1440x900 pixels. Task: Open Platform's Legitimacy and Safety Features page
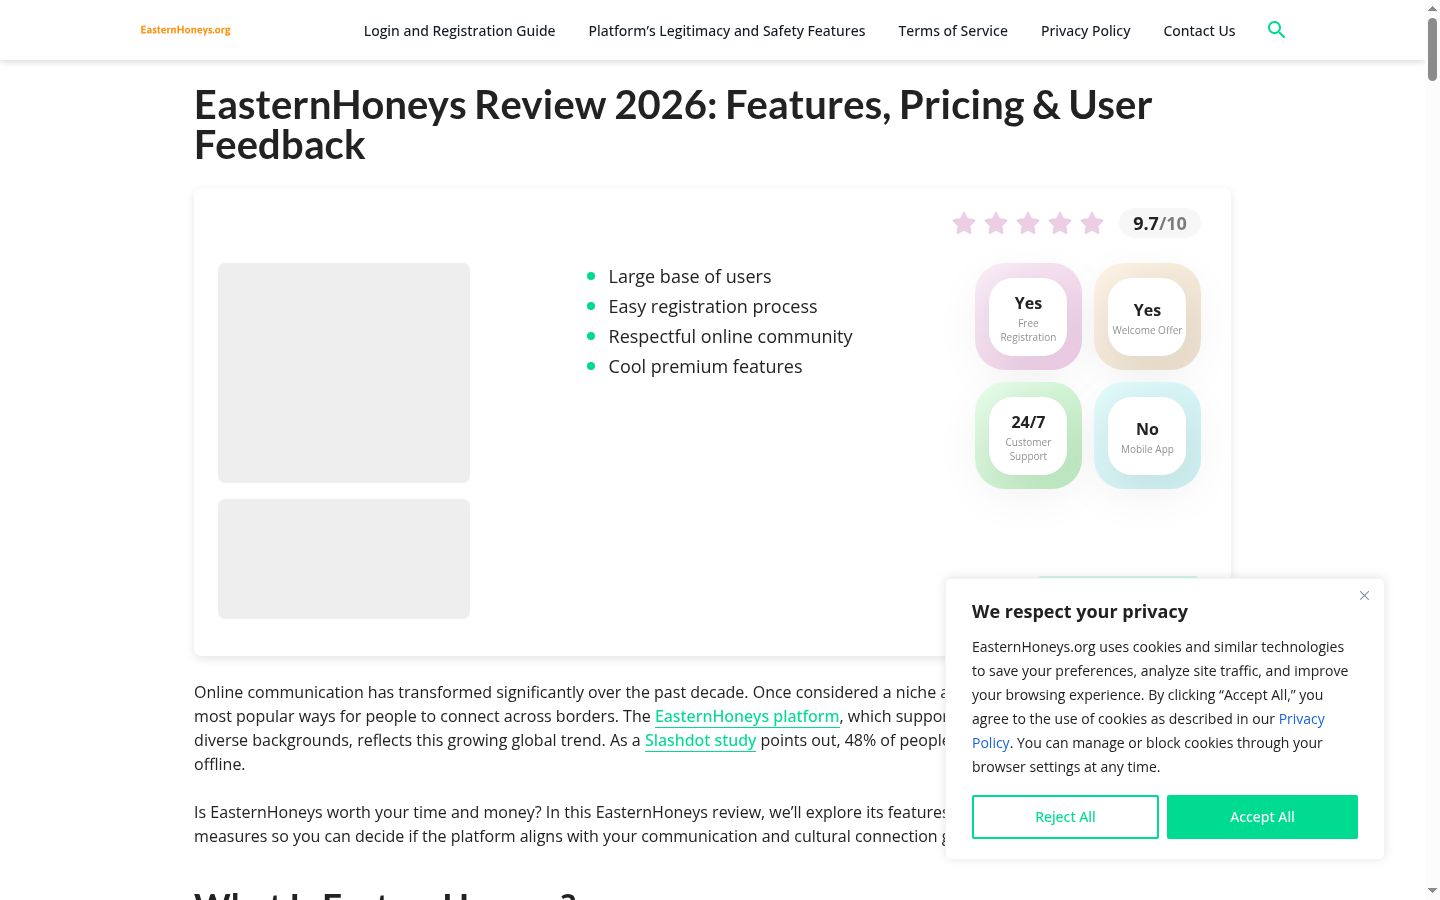727,31
